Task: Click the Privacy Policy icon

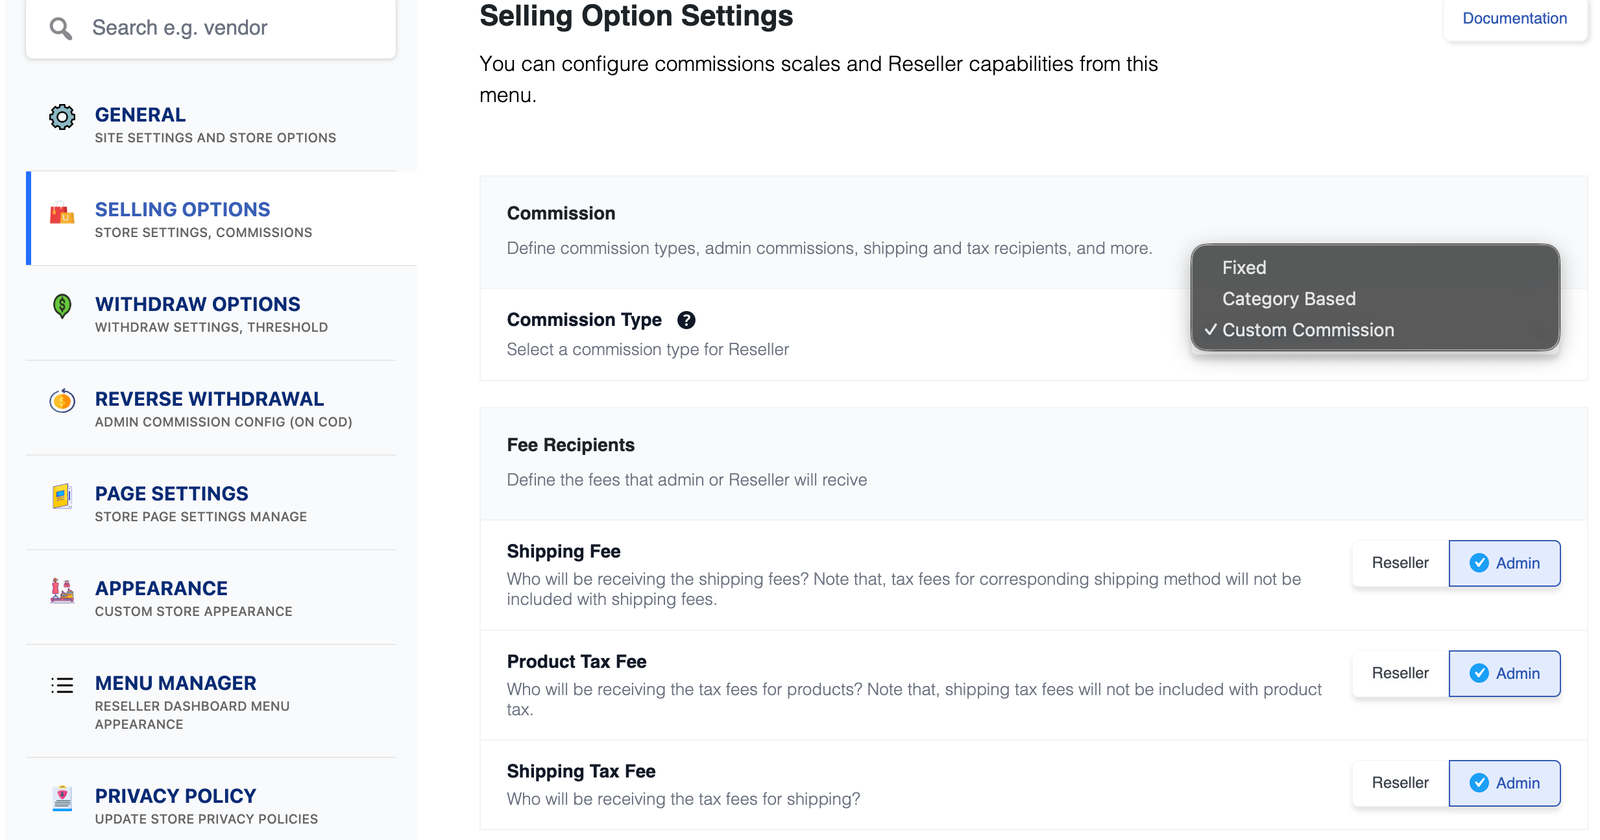Action: (x=62, y=798)
